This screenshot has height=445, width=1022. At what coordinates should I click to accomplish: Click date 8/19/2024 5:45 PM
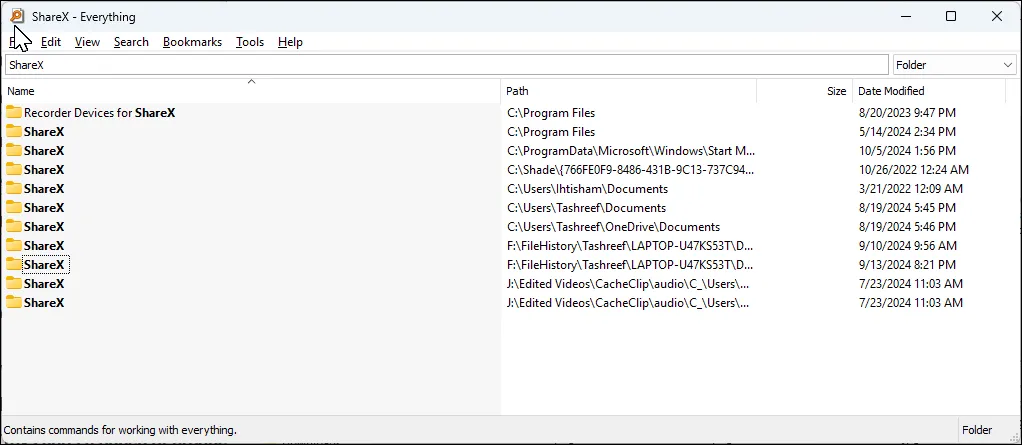[907, 208]
